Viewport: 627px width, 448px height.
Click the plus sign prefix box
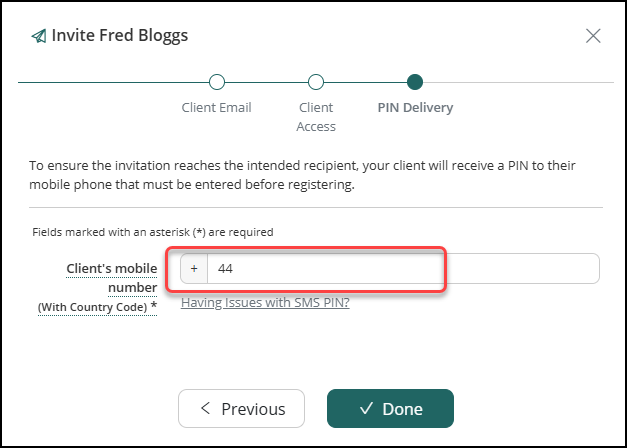click(x=194, y=268)
